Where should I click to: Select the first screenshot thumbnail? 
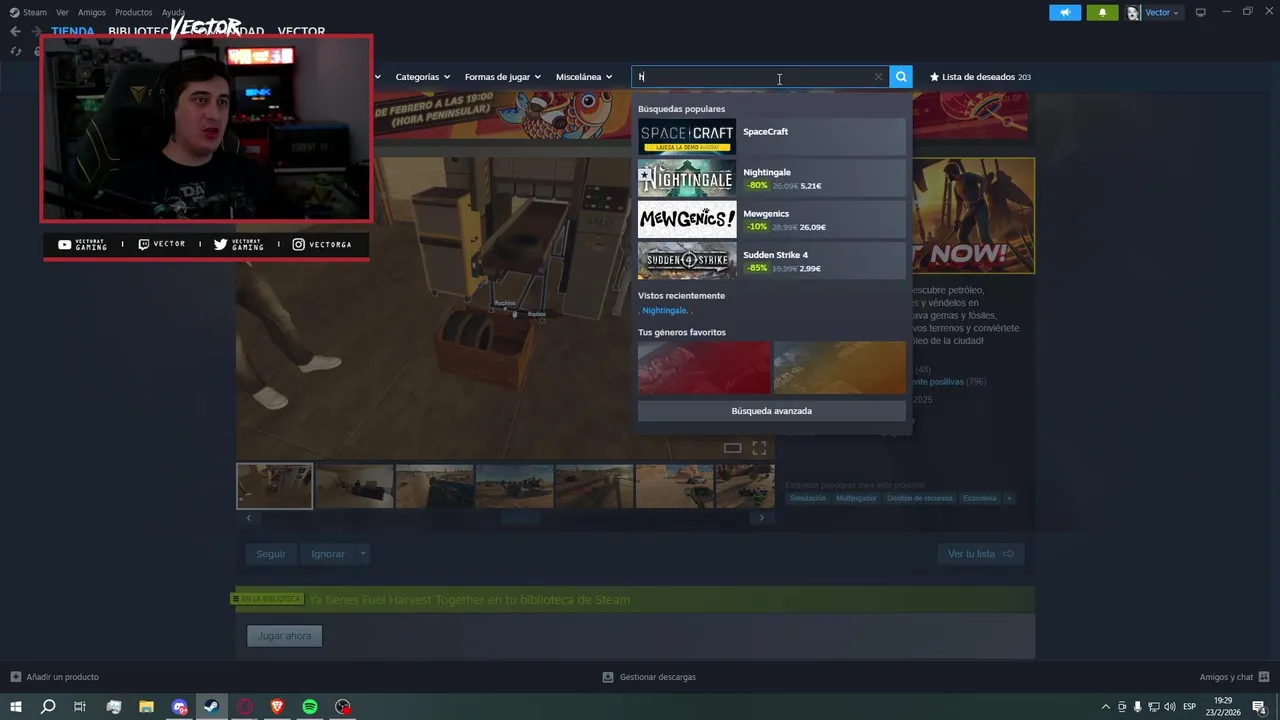point(274,486)
